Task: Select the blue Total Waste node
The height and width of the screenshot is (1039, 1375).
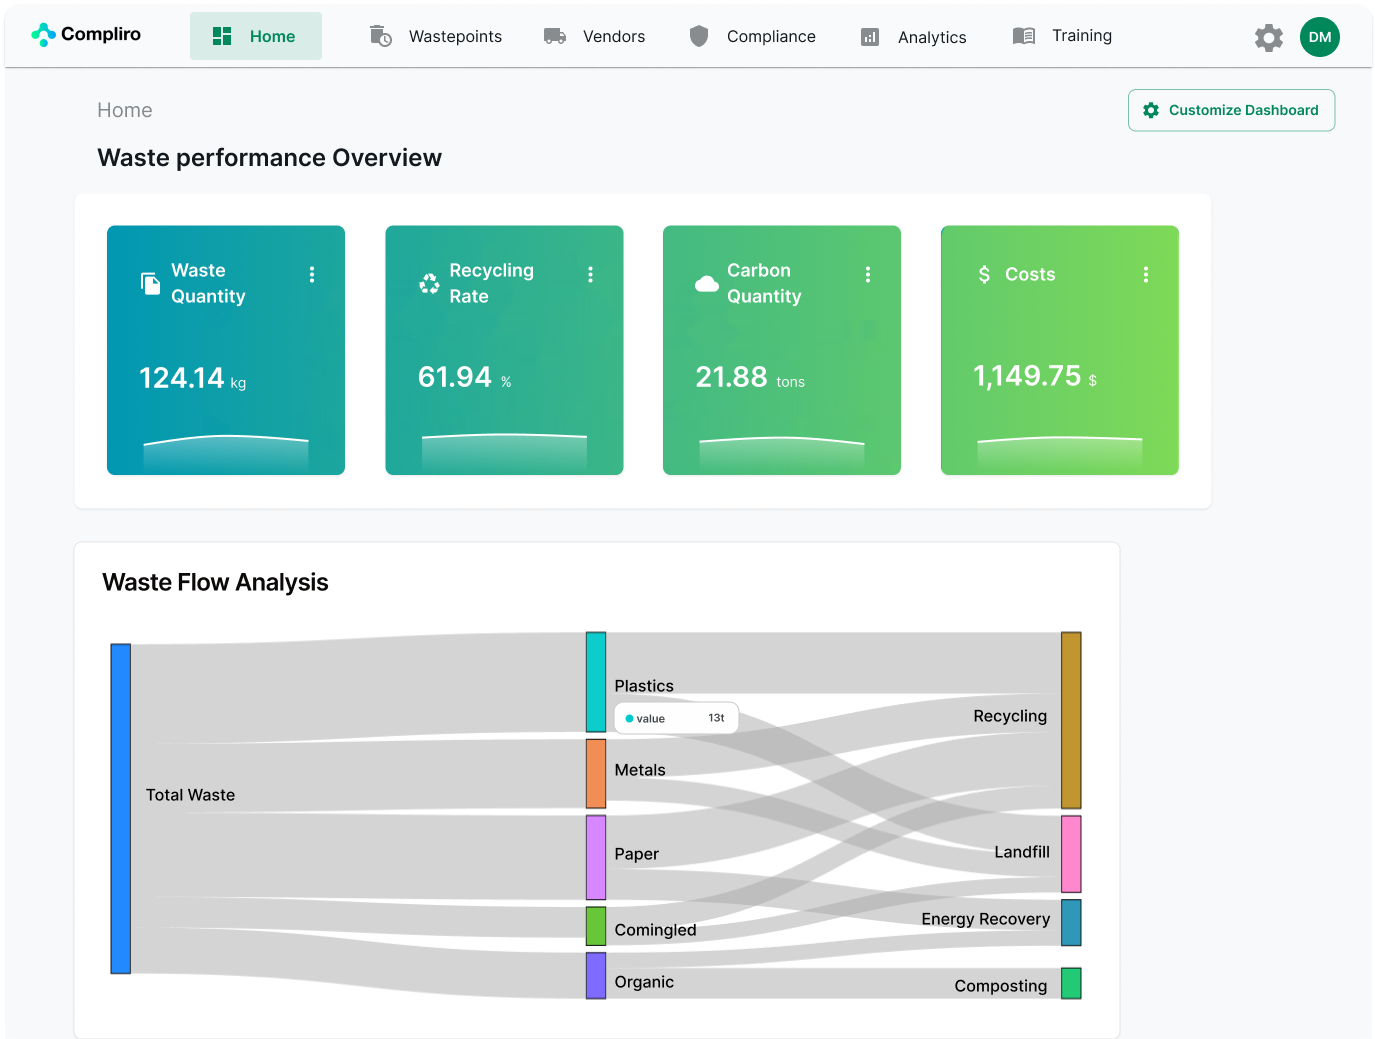Action: (x=120, y=808)
